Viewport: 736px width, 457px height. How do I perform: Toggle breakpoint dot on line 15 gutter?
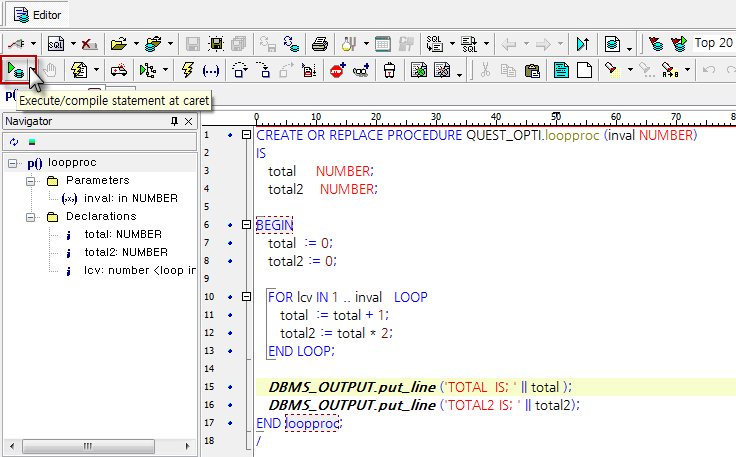(230, 387)
